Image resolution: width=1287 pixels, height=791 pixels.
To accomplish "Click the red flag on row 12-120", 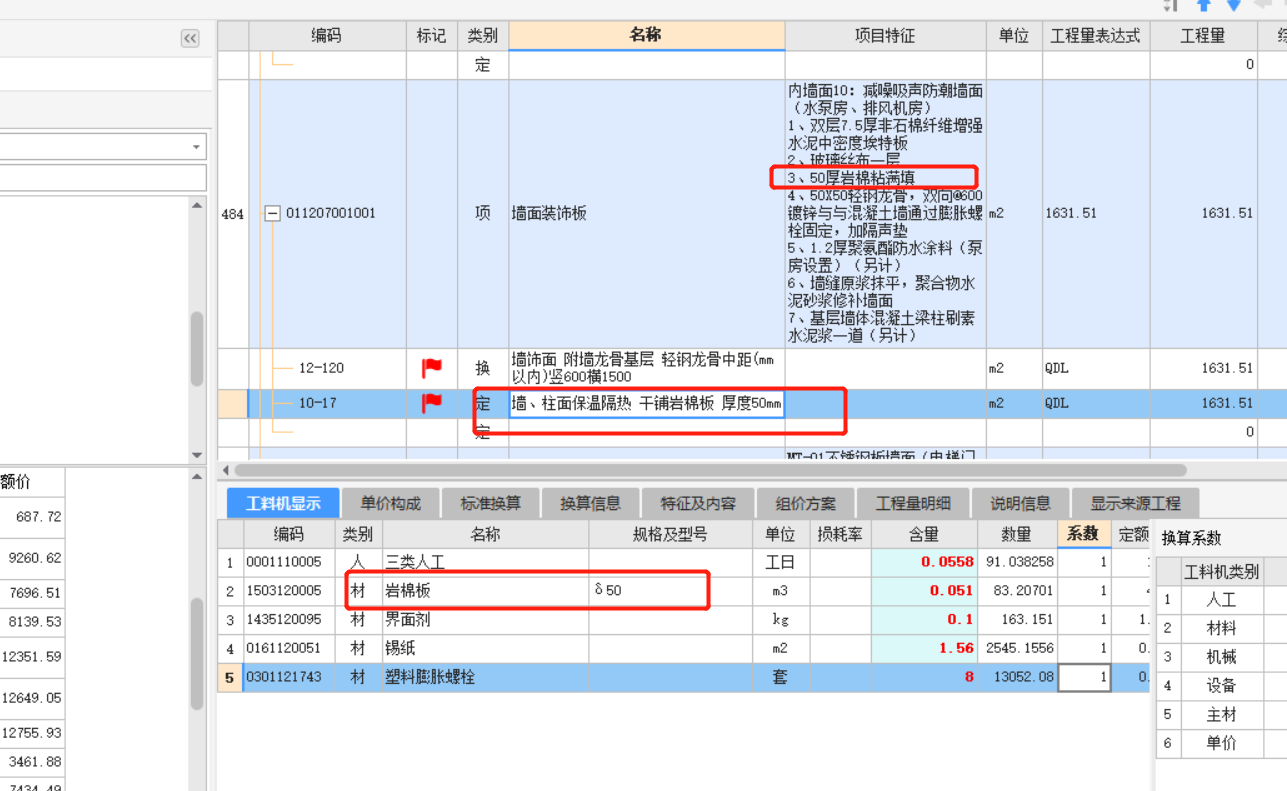I will [x=432, y=368].
